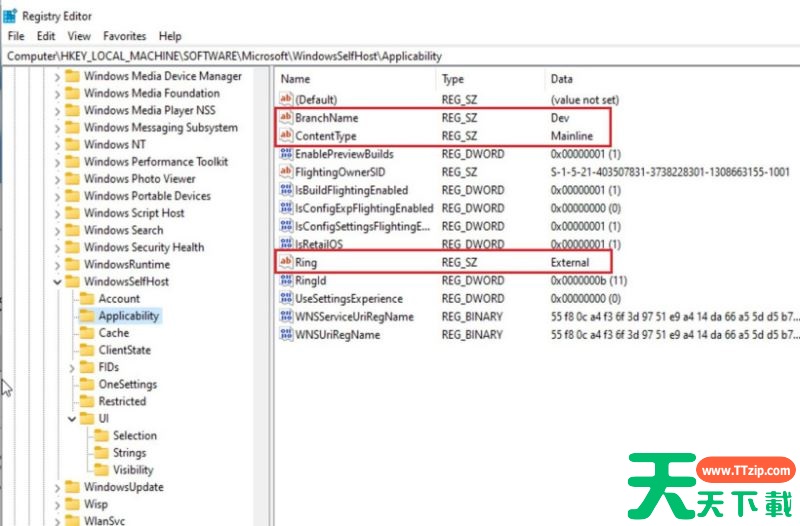Click the EnablePreviewBuilds DWORD icon
Viewport: 800px width, 526px height.
point(286,154)
